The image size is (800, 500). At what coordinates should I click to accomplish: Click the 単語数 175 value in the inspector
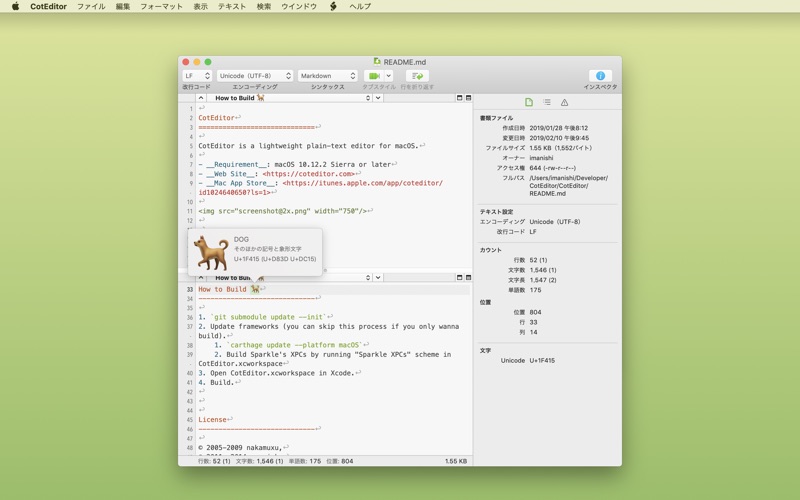(535, 290)
